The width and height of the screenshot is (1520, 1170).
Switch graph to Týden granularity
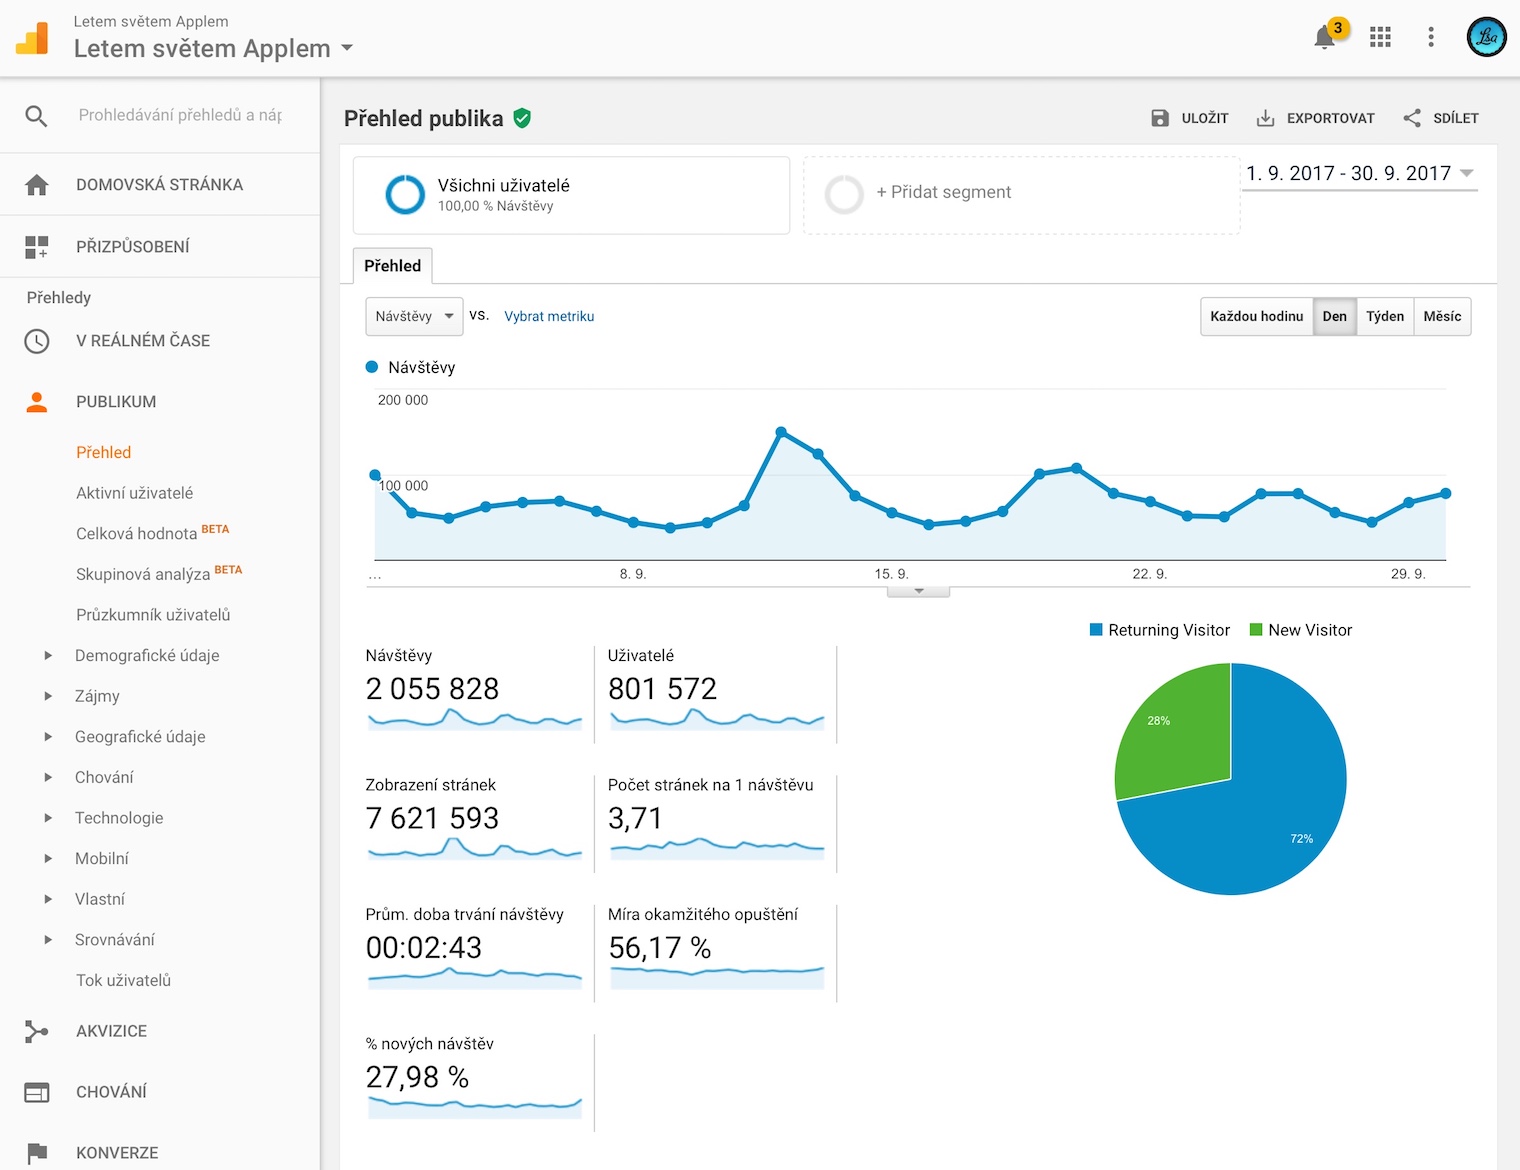click(x=1384, y=317)
